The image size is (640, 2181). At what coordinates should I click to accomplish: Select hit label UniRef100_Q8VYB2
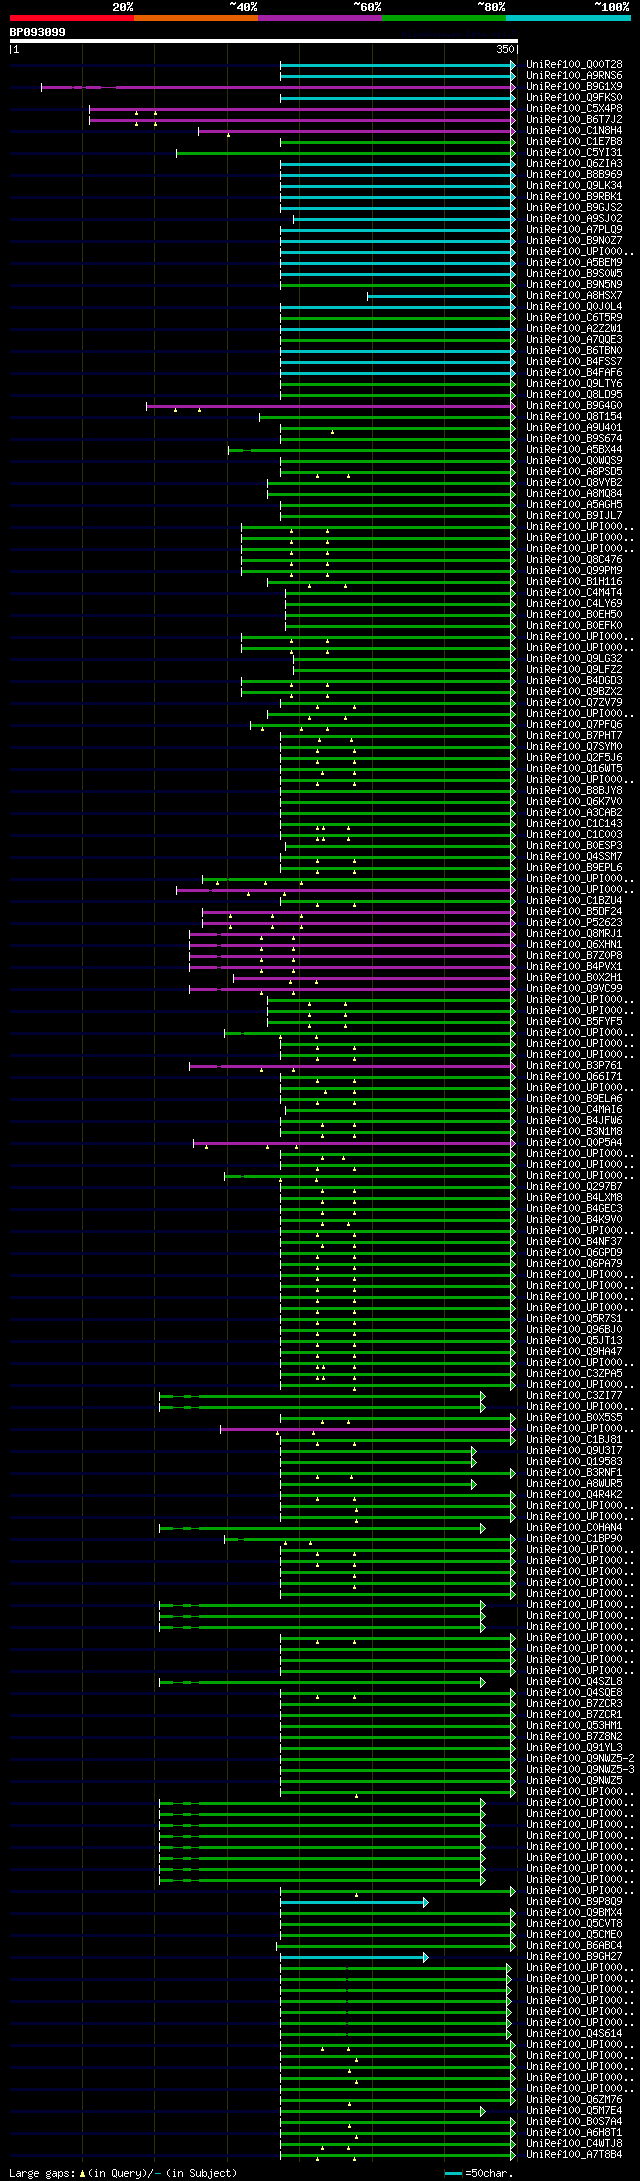574,482
